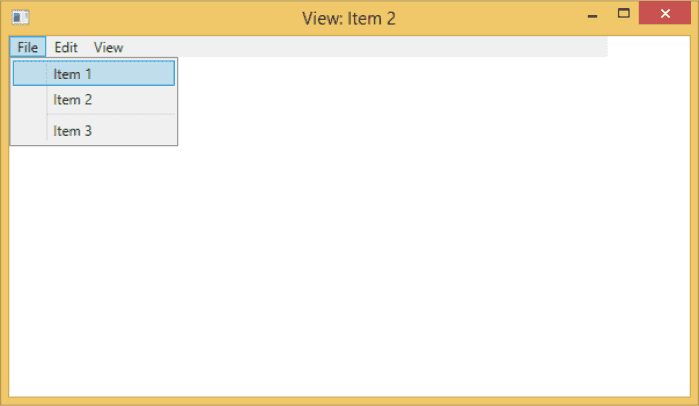Click white gap right of menu bar
The image size is (699, 406).
click(x=649, y=47)
